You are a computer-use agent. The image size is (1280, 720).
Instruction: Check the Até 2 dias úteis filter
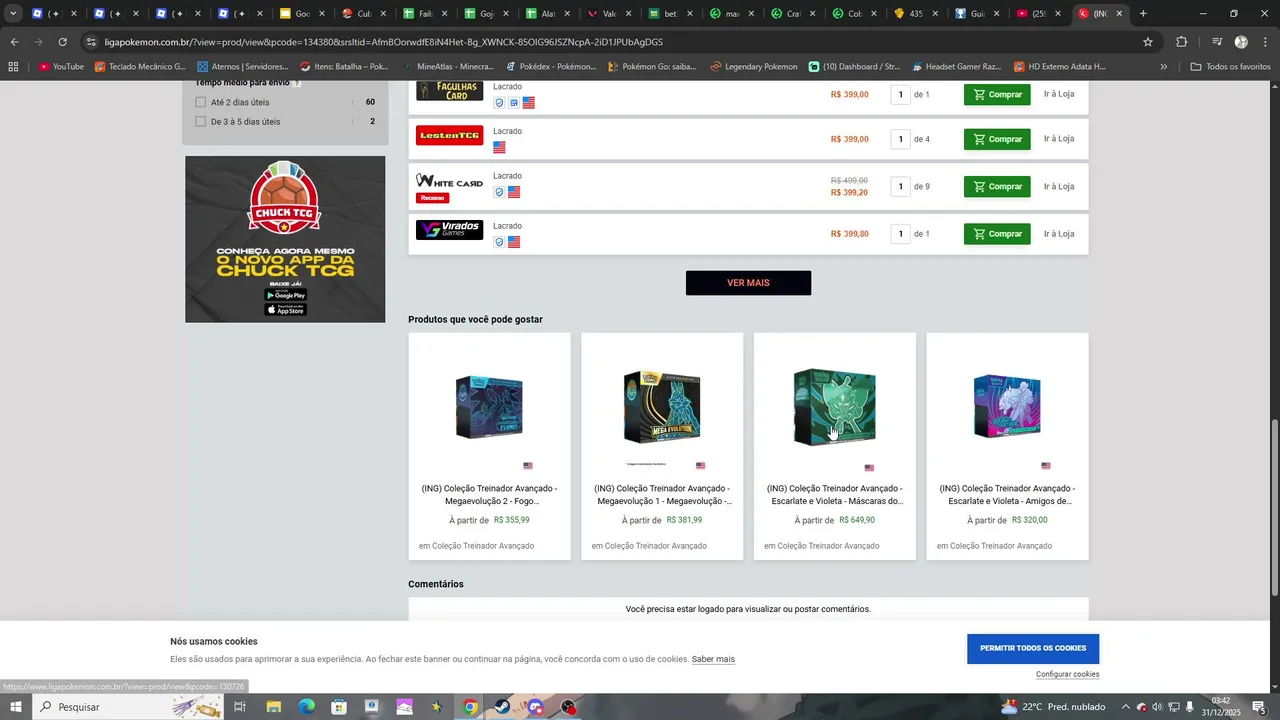point(201,102)
